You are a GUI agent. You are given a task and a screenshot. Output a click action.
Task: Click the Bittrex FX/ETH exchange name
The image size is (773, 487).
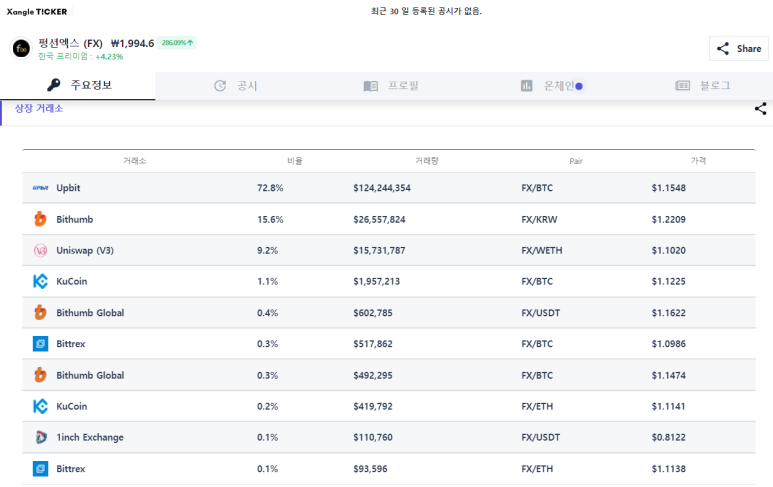[70, 469]
